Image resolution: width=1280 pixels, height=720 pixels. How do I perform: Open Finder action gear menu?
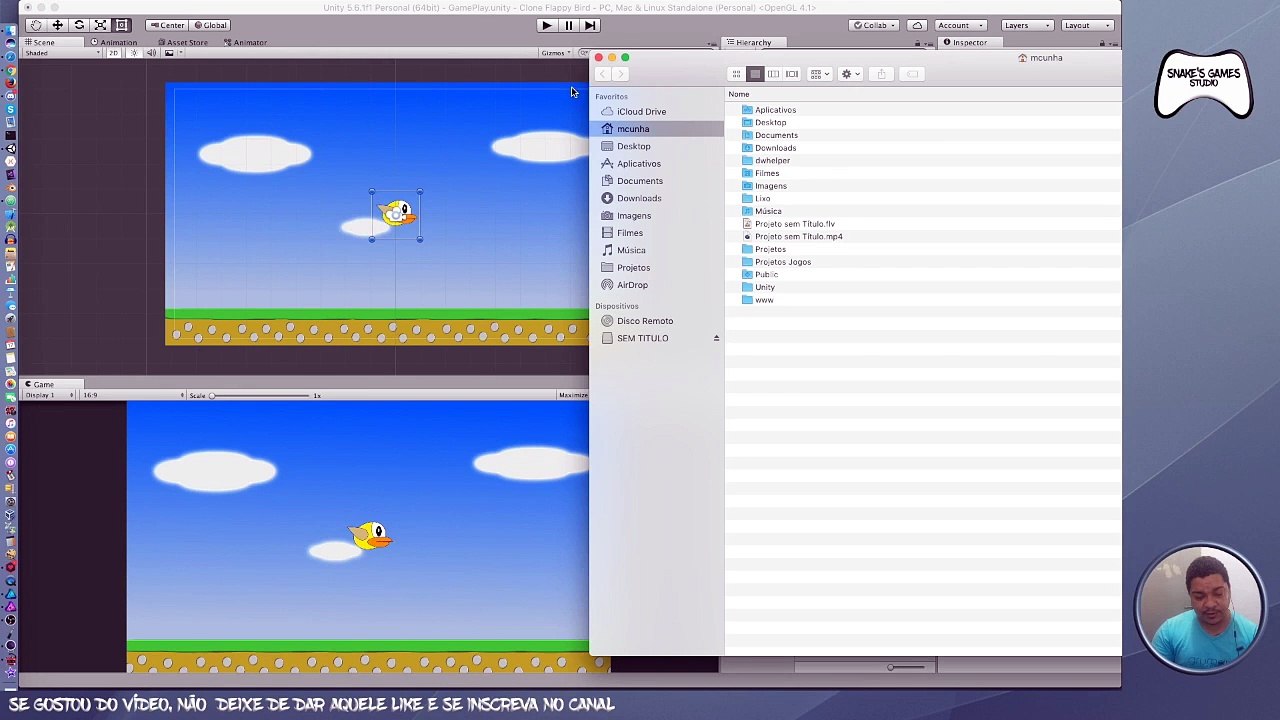(x=850, y=74)
